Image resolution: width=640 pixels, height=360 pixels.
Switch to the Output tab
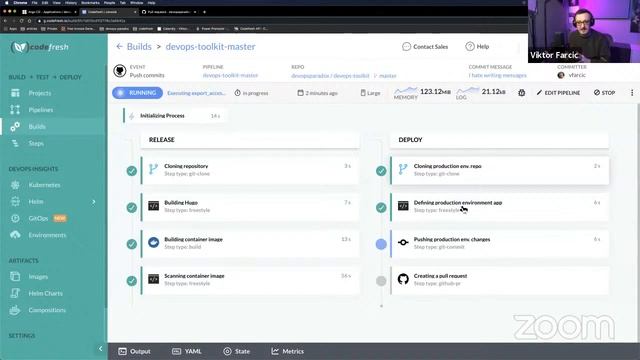click(134, 351)
